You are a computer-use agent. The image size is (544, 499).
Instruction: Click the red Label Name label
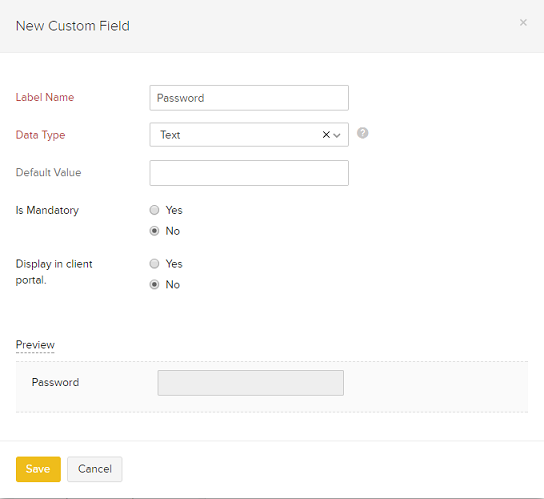pyautogui.click(x=45, y=97)
